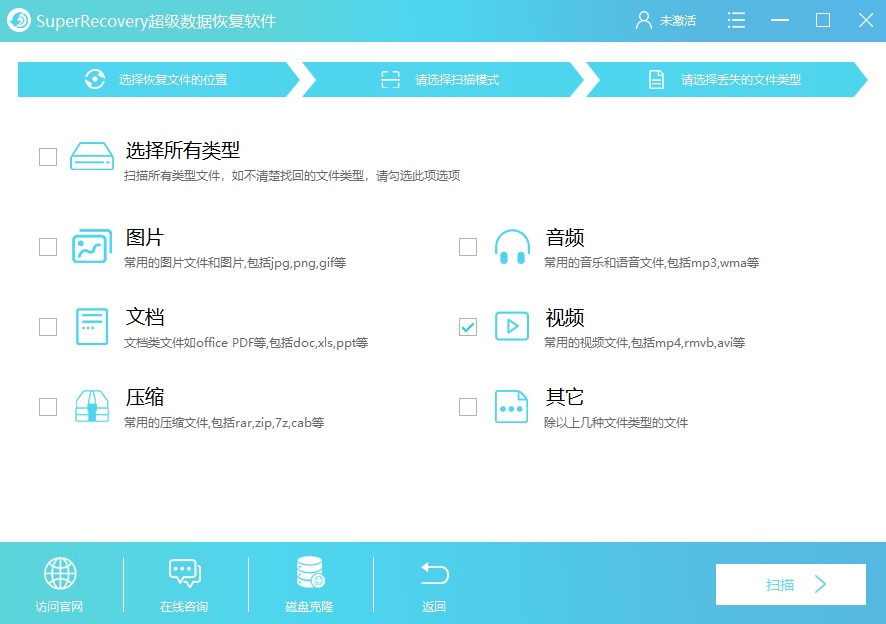
Task: Click the 其它 other files icon
Action: click(x=512, y=405)
